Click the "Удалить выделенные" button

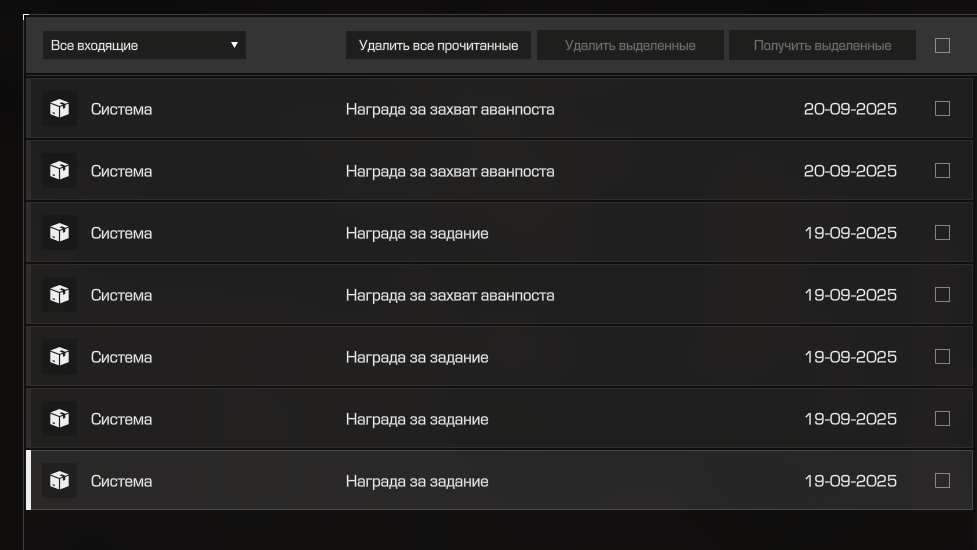[x=630, y=45]
